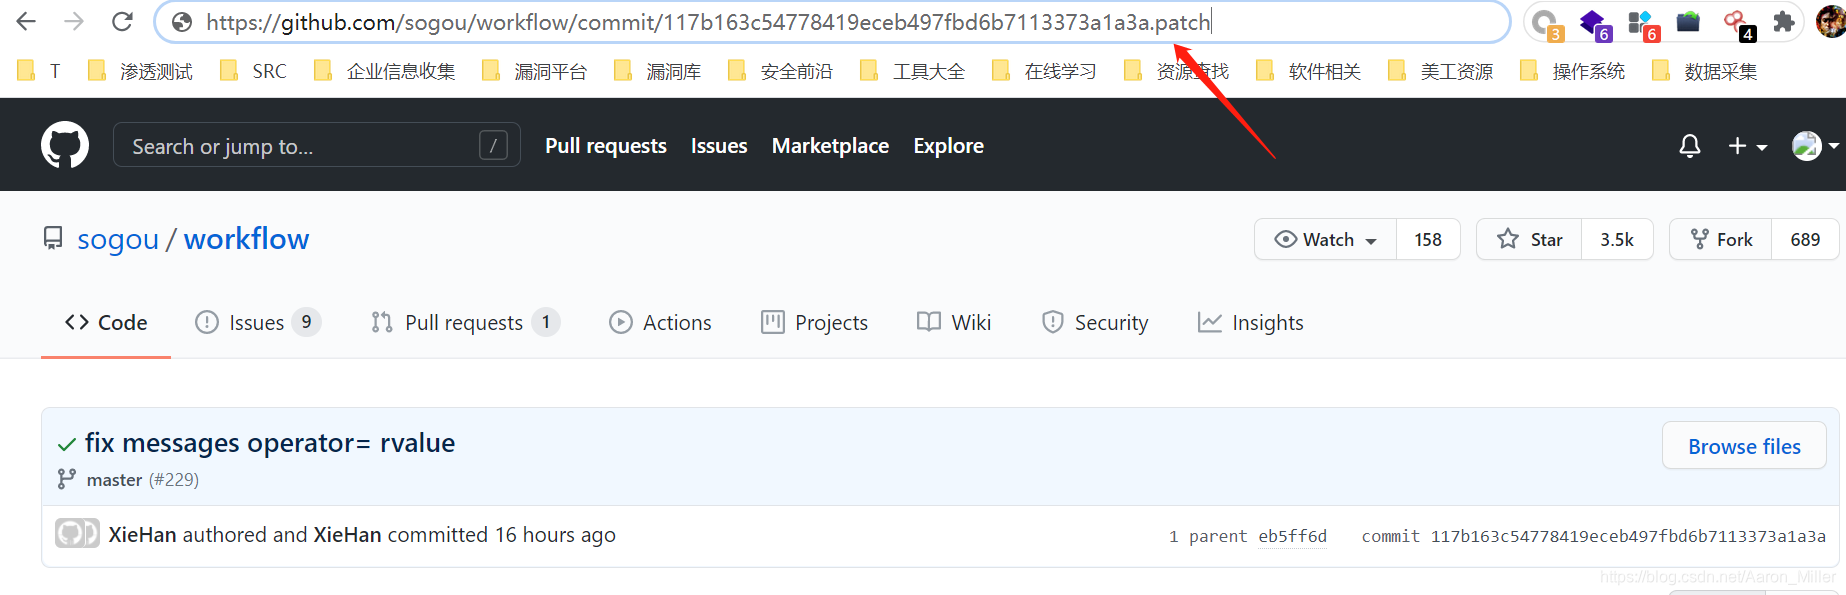Open the master branch link
1846x595 pixels.
tap(114, 480)
